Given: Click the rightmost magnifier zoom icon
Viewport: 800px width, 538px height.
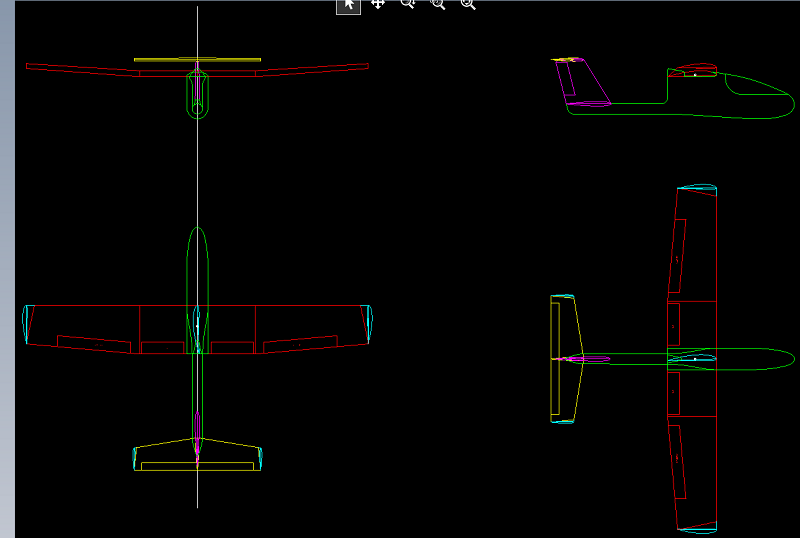Looking at the screenshot, I should coord(468,5).
